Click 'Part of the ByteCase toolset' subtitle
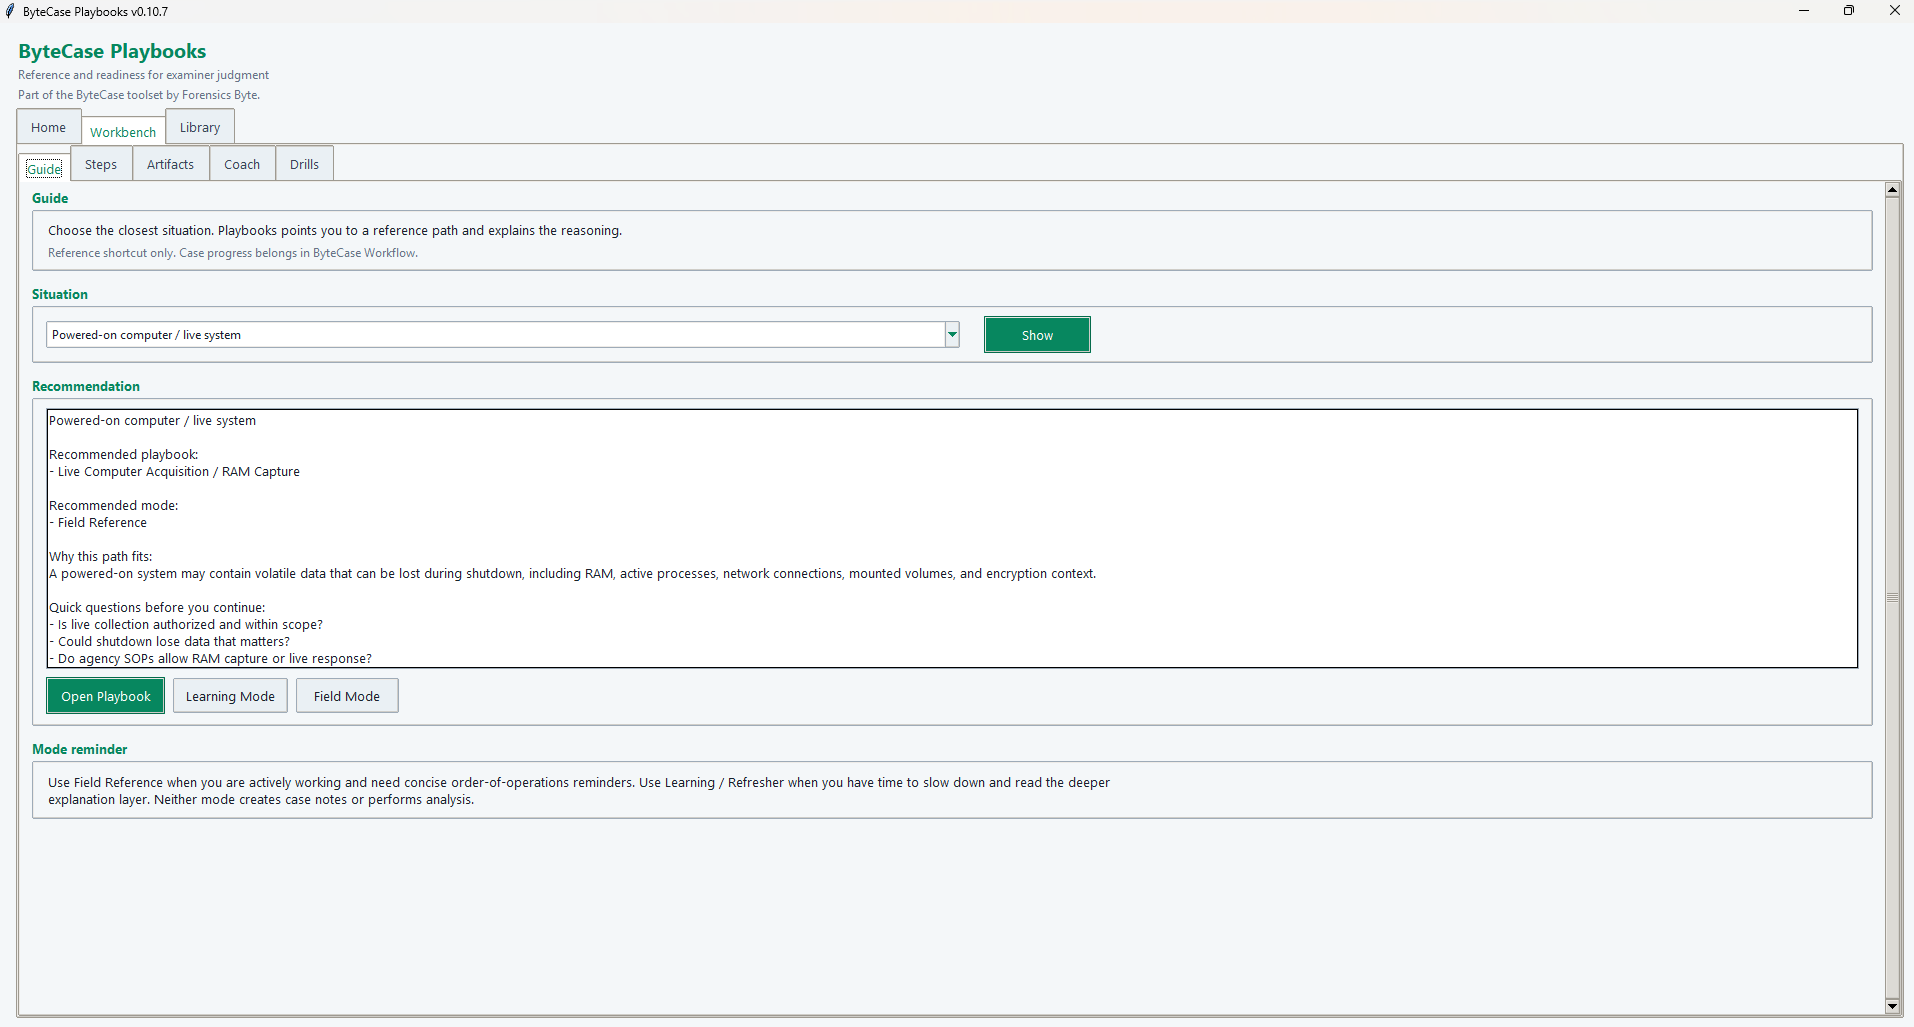 [x=139, y=95]
